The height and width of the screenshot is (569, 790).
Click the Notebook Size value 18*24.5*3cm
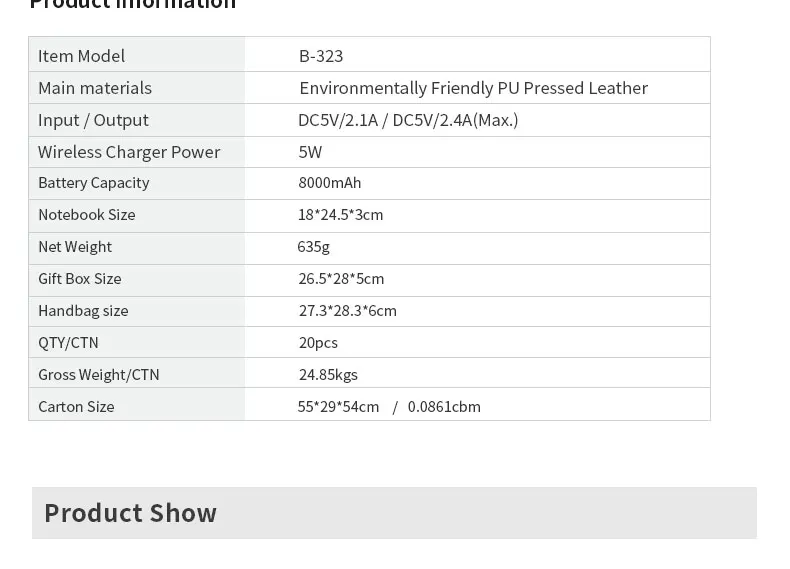click(x=340, y=215)
